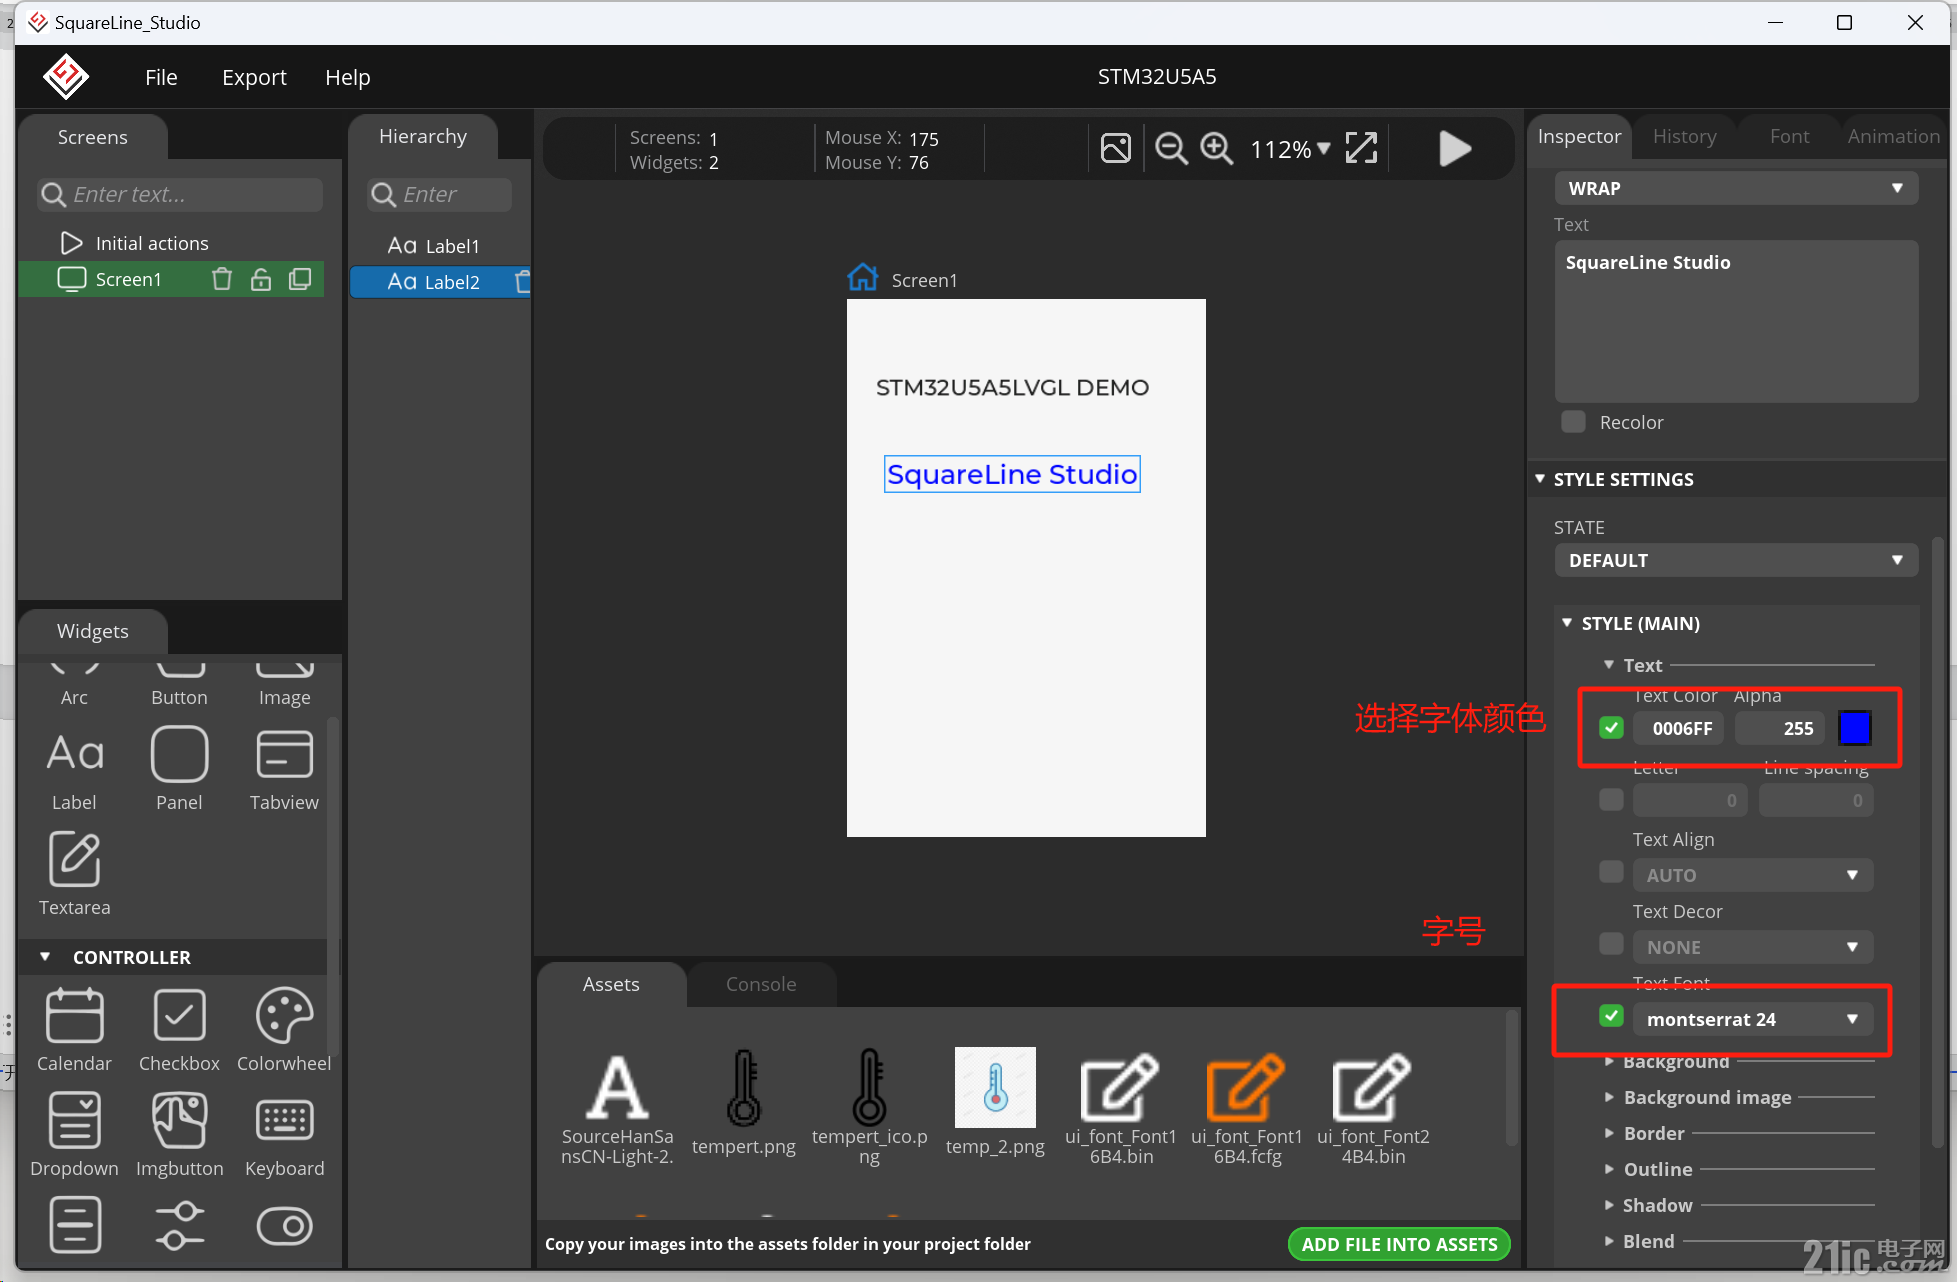
Task: Click the label Text content field
Action: tap(1736, 321)
